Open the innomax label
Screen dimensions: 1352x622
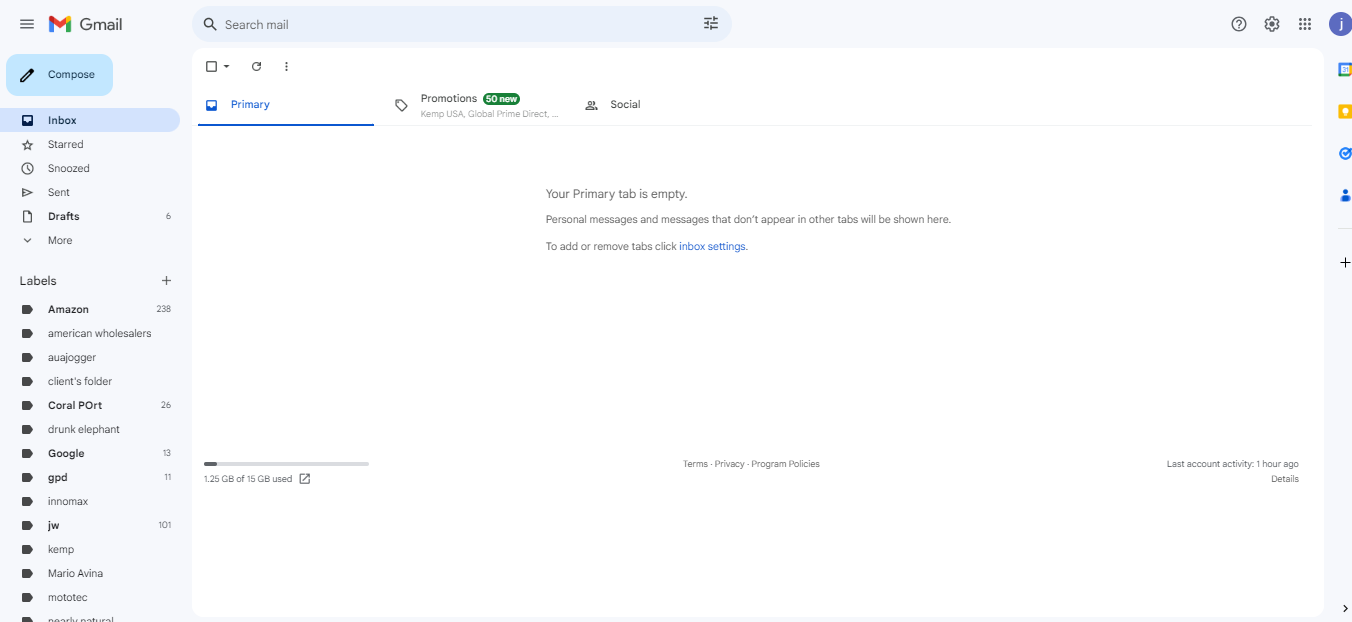coord(90,501)
